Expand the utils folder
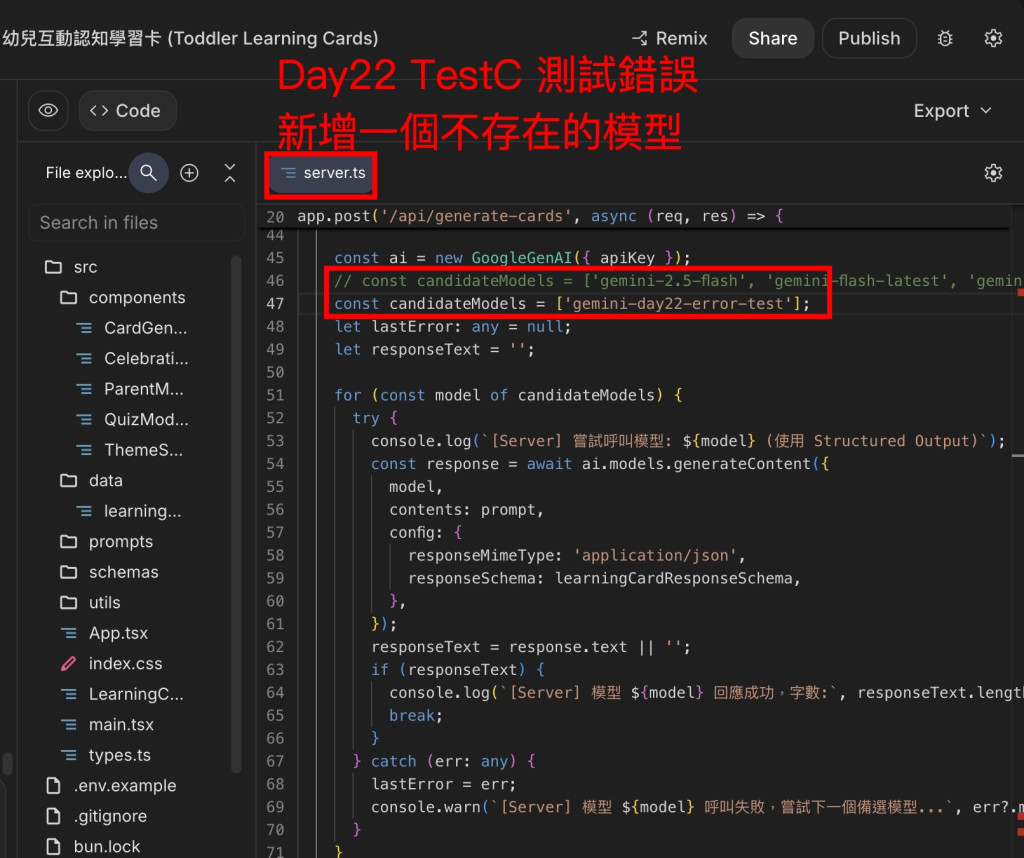 90,603
